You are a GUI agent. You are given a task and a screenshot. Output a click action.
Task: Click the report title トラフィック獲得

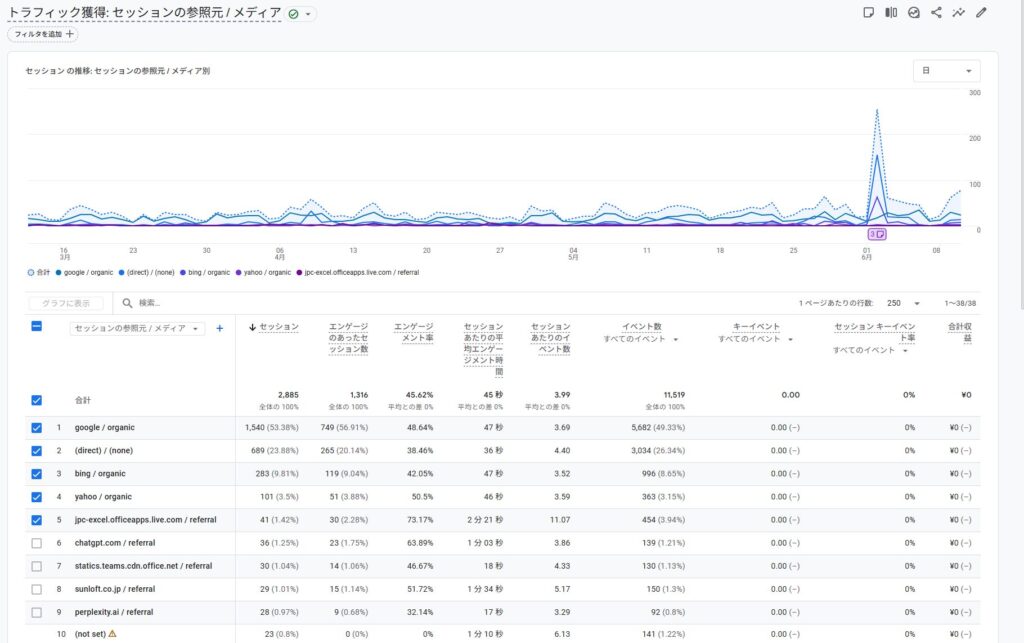[144, 13]
